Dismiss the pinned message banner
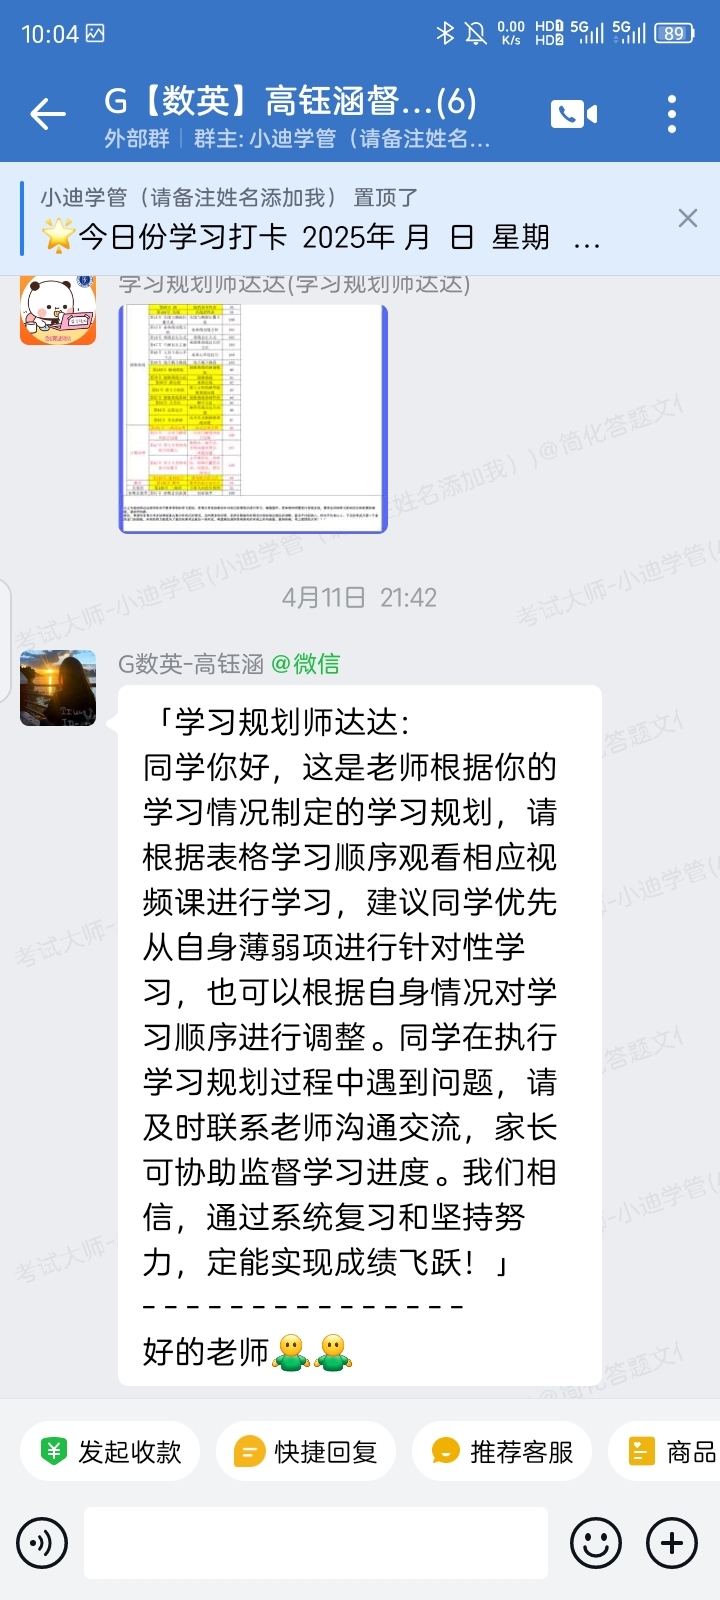Image resolution: width=720 pixels, height=1600 pixels. 688,218
